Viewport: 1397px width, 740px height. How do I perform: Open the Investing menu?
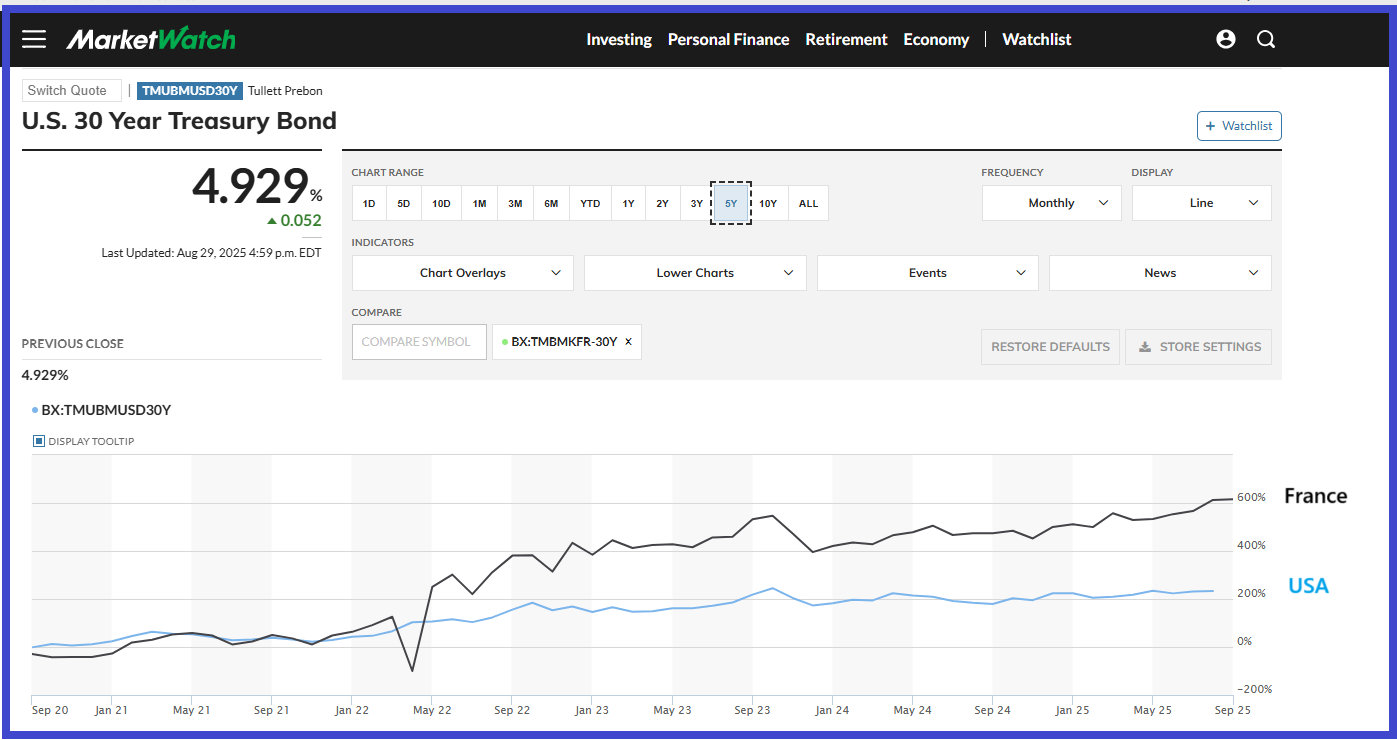coord(618,39)
